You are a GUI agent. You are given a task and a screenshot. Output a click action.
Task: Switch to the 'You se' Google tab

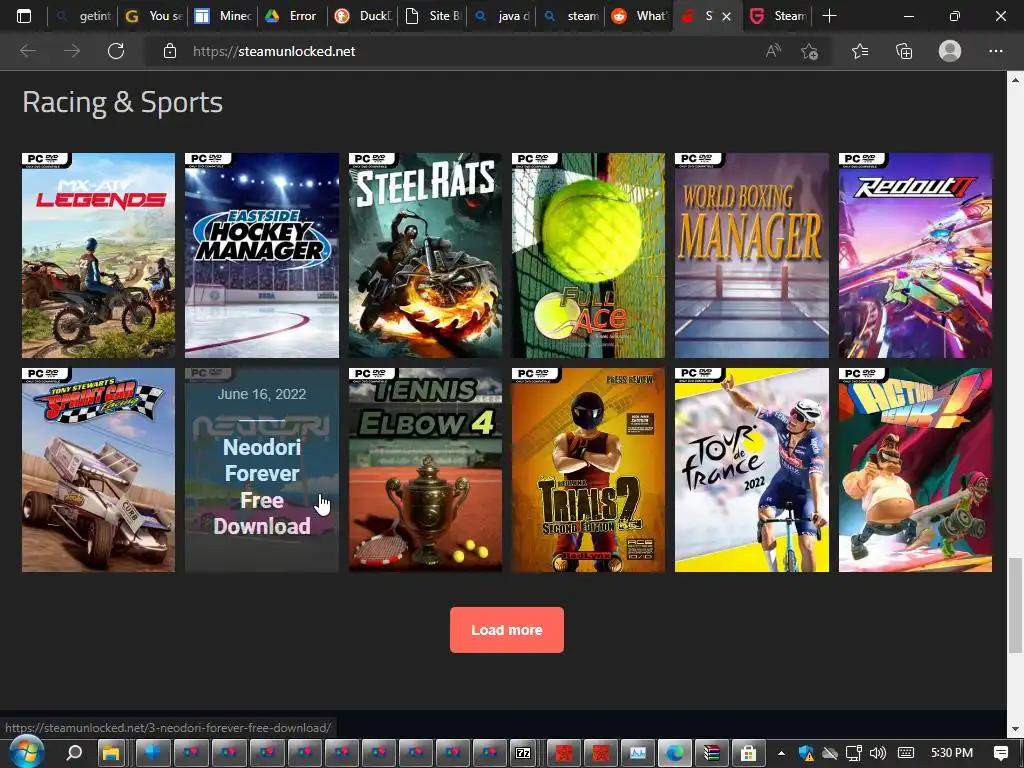tap(155, 16)
